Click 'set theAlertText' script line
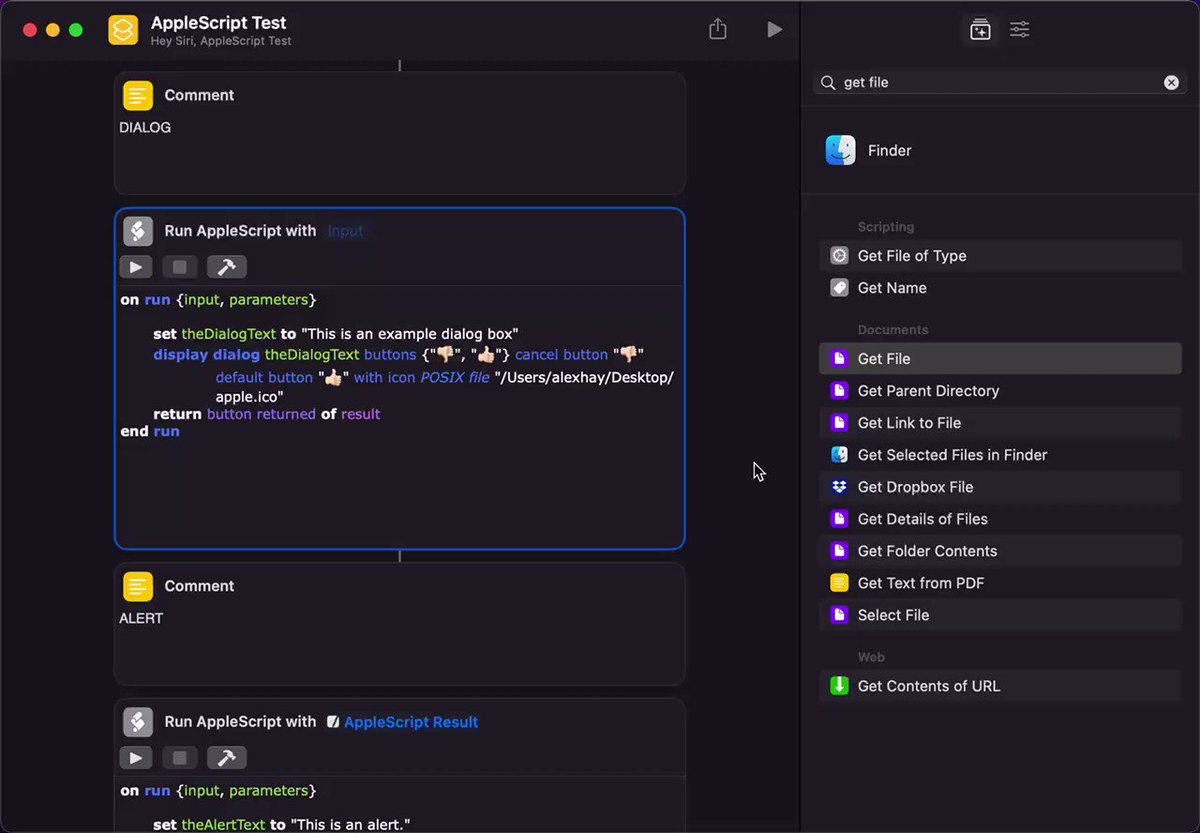 281,825
